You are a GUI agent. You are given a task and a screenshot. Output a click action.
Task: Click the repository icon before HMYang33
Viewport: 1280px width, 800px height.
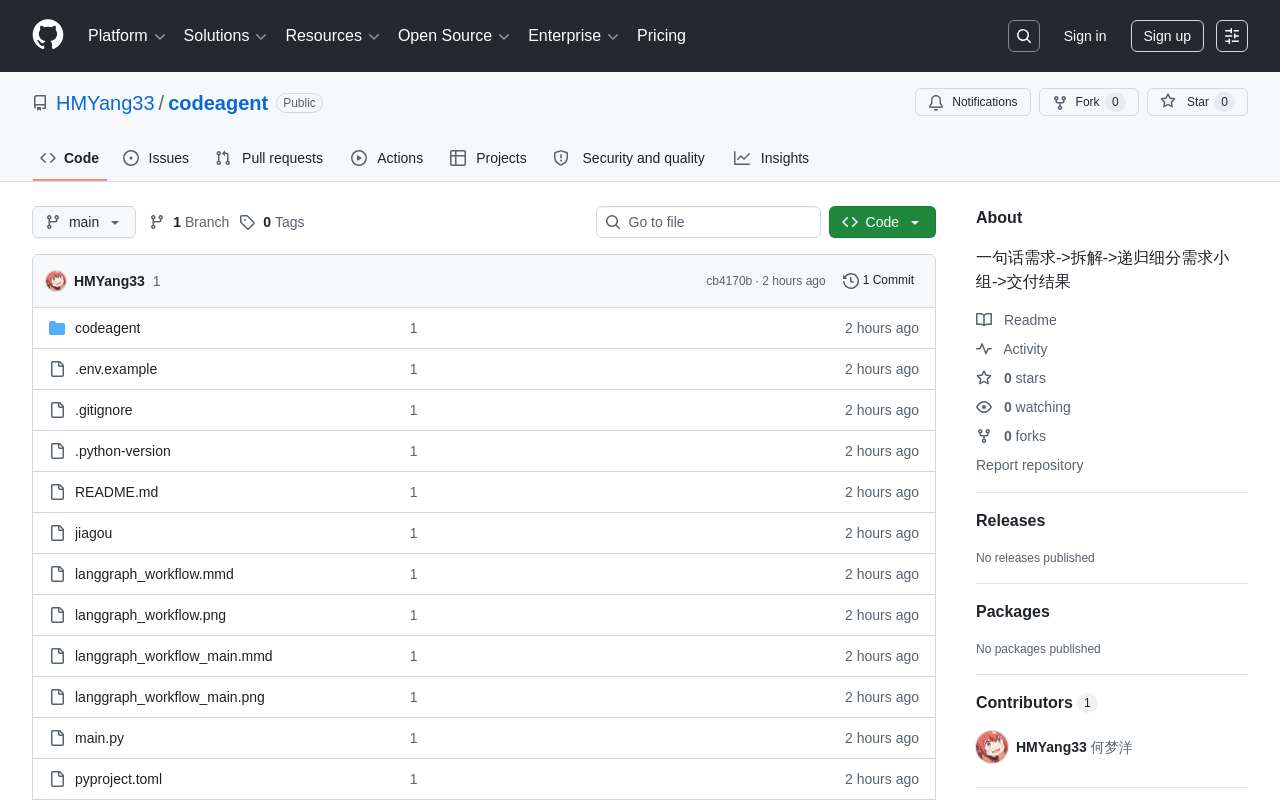tap(40, 103)
